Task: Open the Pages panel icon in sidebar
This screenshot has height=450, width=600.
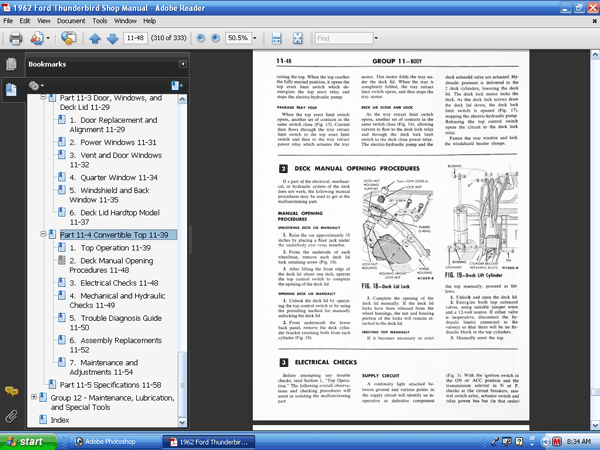Action: coord(11,64)
